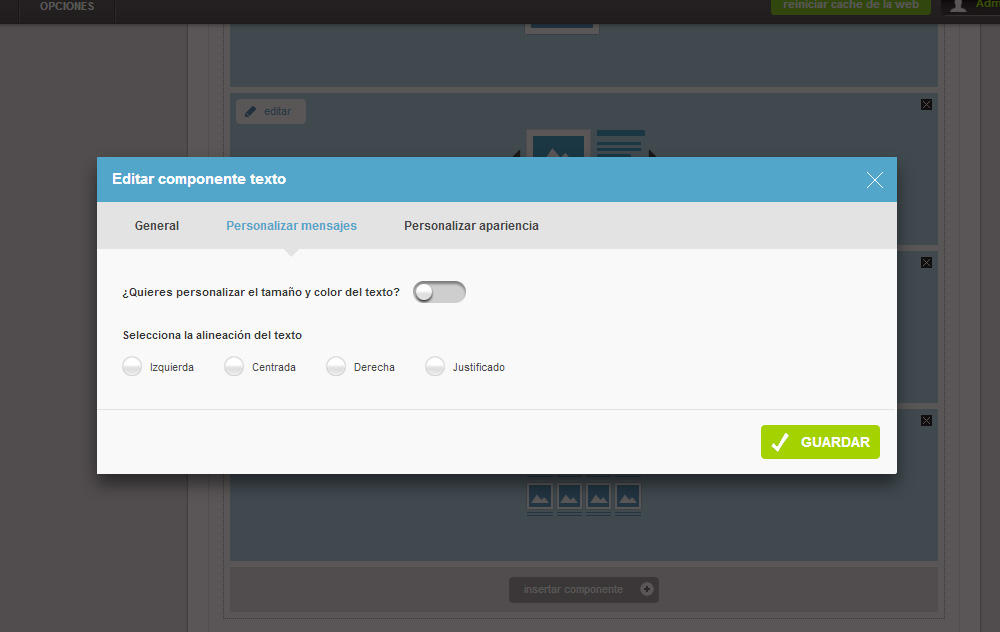Enable the personalizar tamaño y color toggle
Viewport: 1000px width, 632px height.
[439, 292]
